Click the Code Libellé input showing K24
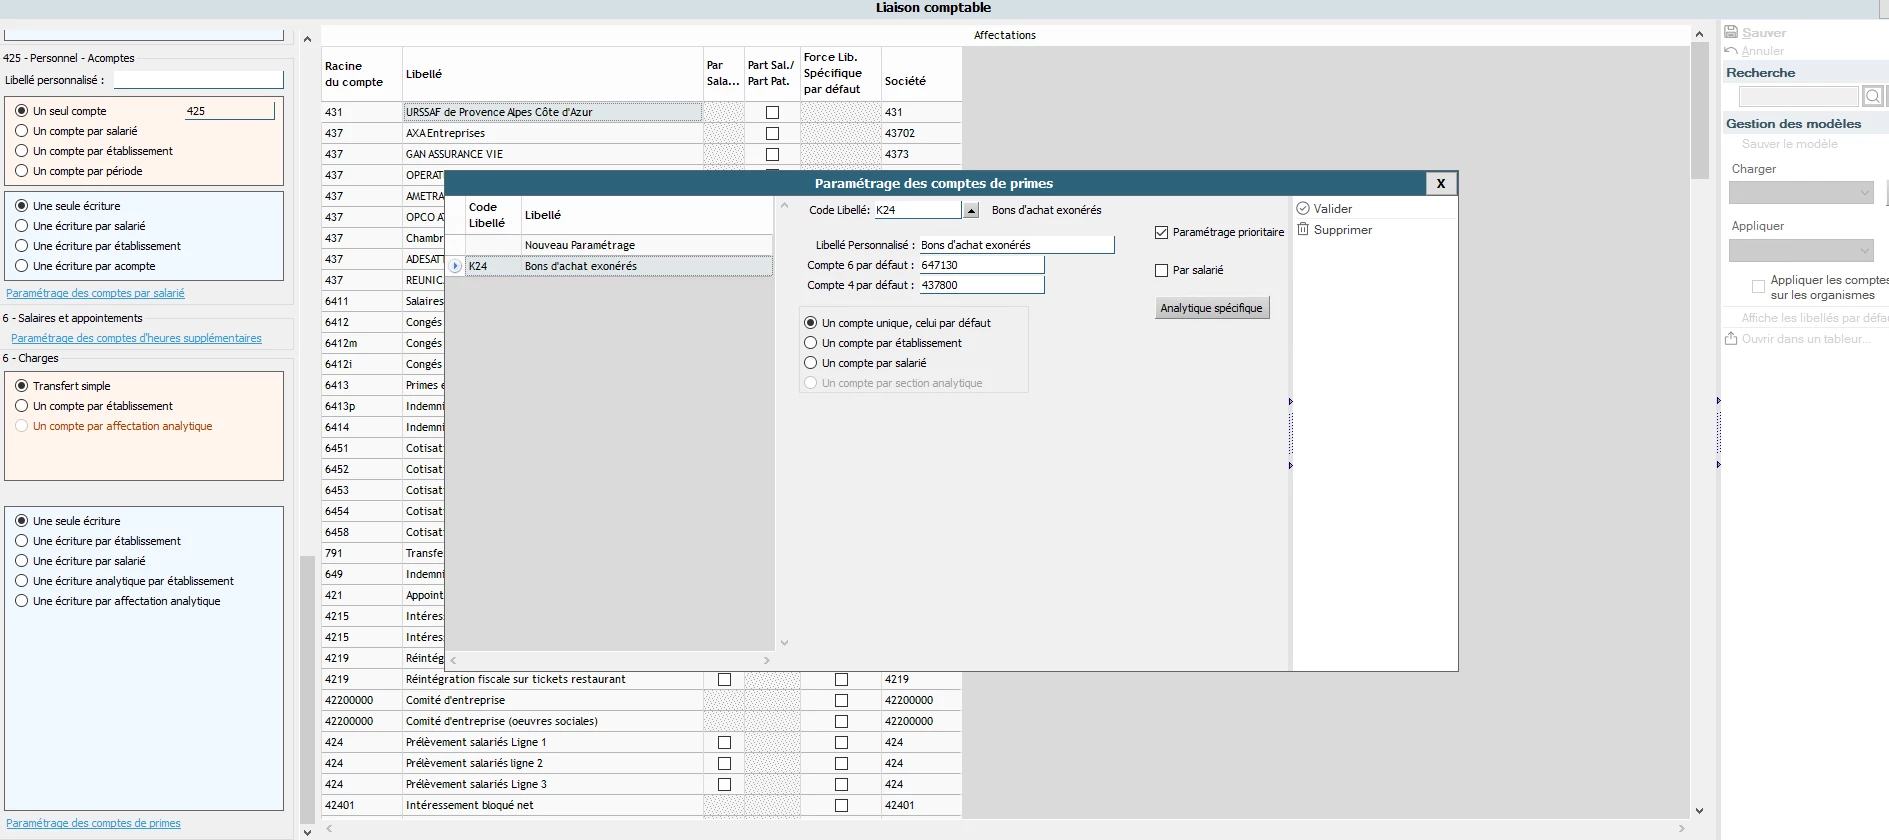The image size is (1889, 840). [917, 210]
